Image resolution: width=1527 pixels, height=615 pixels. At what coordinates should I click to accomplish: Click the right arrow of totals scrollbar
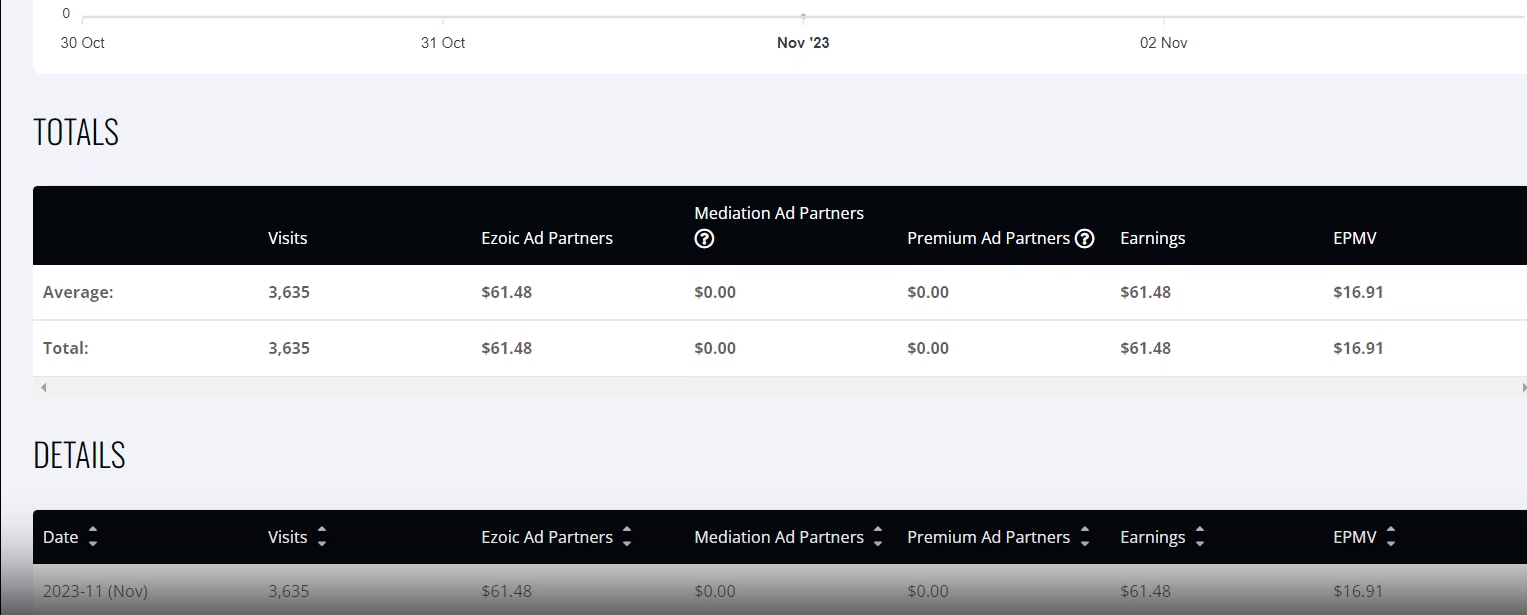click(x=1523, y=387)
